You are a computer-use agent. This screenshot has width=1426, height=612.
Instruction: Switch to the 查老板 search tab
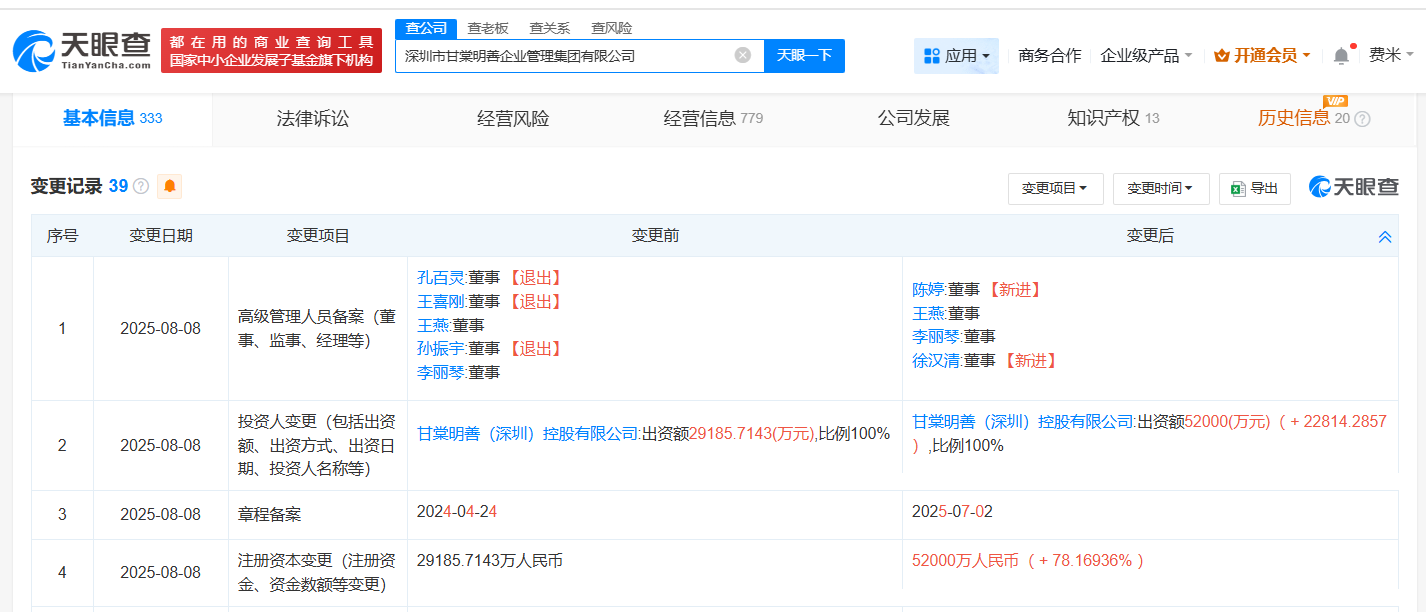coord(487,28)
